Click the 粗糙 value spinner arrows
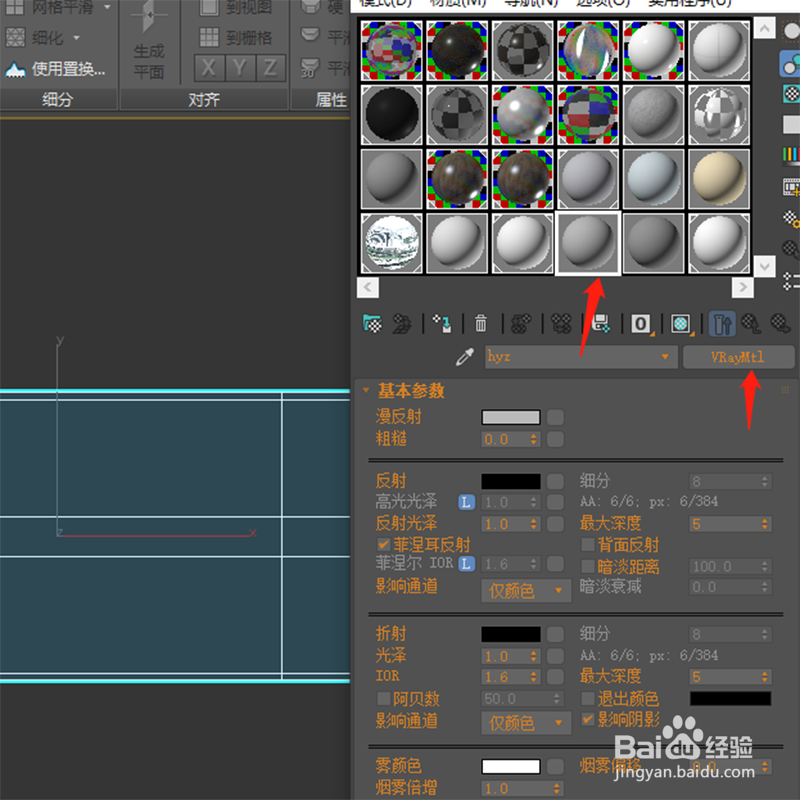This screenshot has width=800, height=800. coord(534,439)
